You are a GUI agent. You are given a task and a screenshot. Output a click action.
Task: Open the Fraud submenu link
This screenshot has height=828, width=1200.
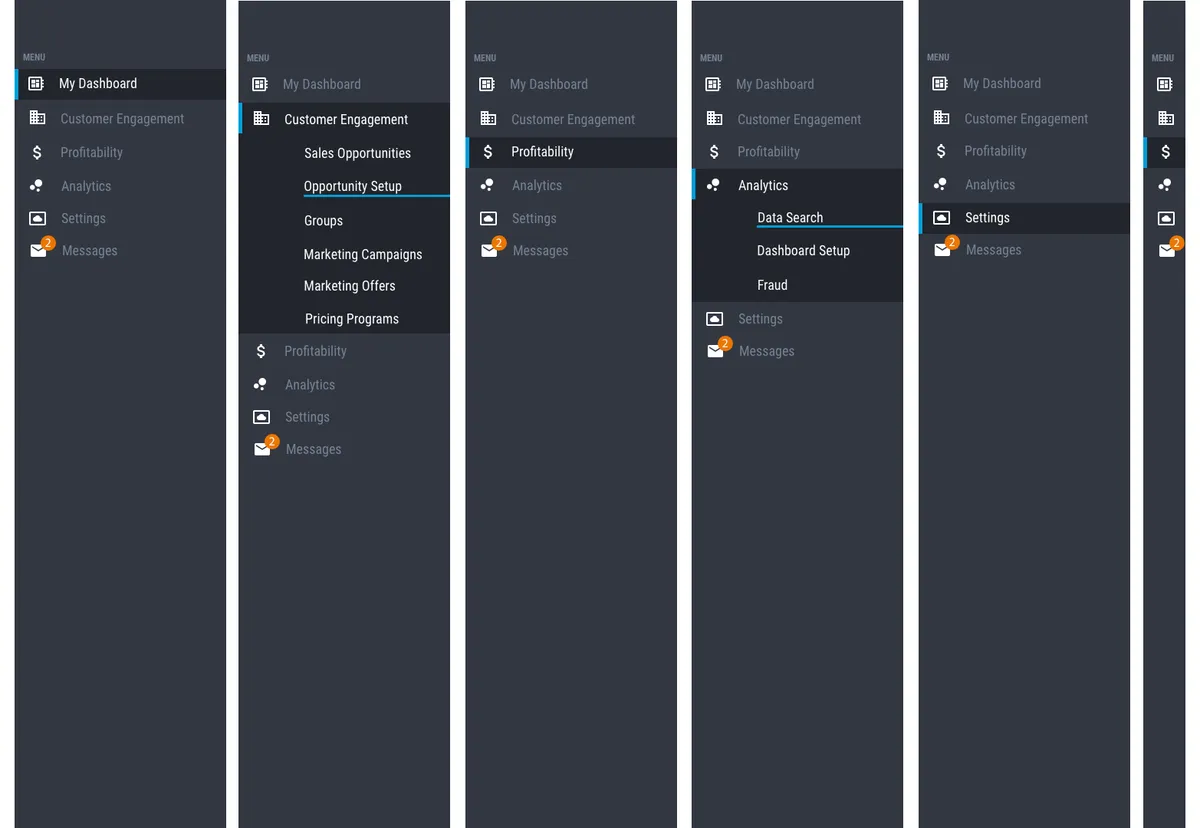pyautogui.click(x=772, y=285)
